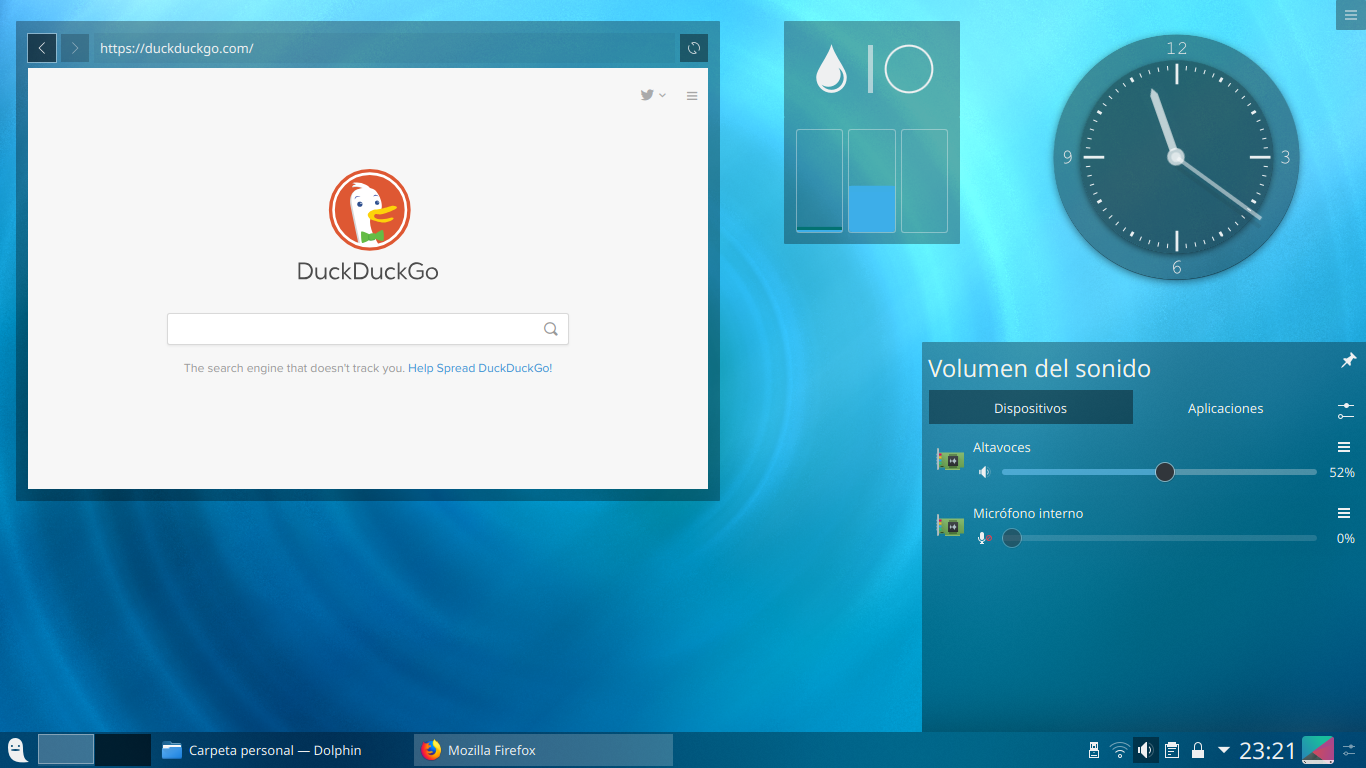Click the Micrófono interno sound card icon

[950, 526]
